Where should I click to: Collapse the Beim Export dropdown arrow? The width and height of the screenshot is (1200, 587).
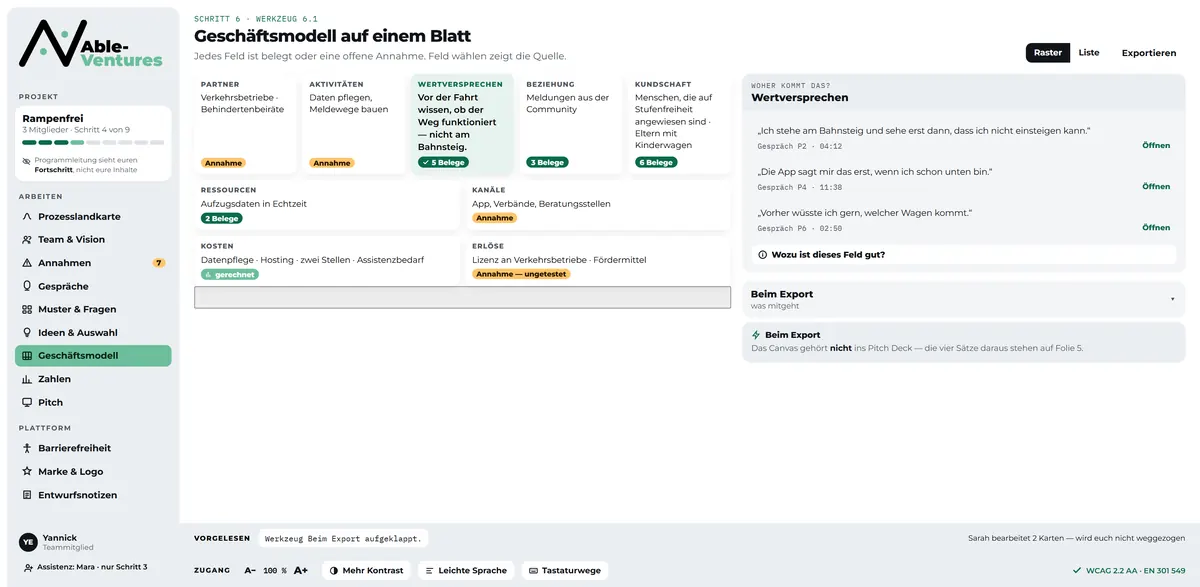1172,299
